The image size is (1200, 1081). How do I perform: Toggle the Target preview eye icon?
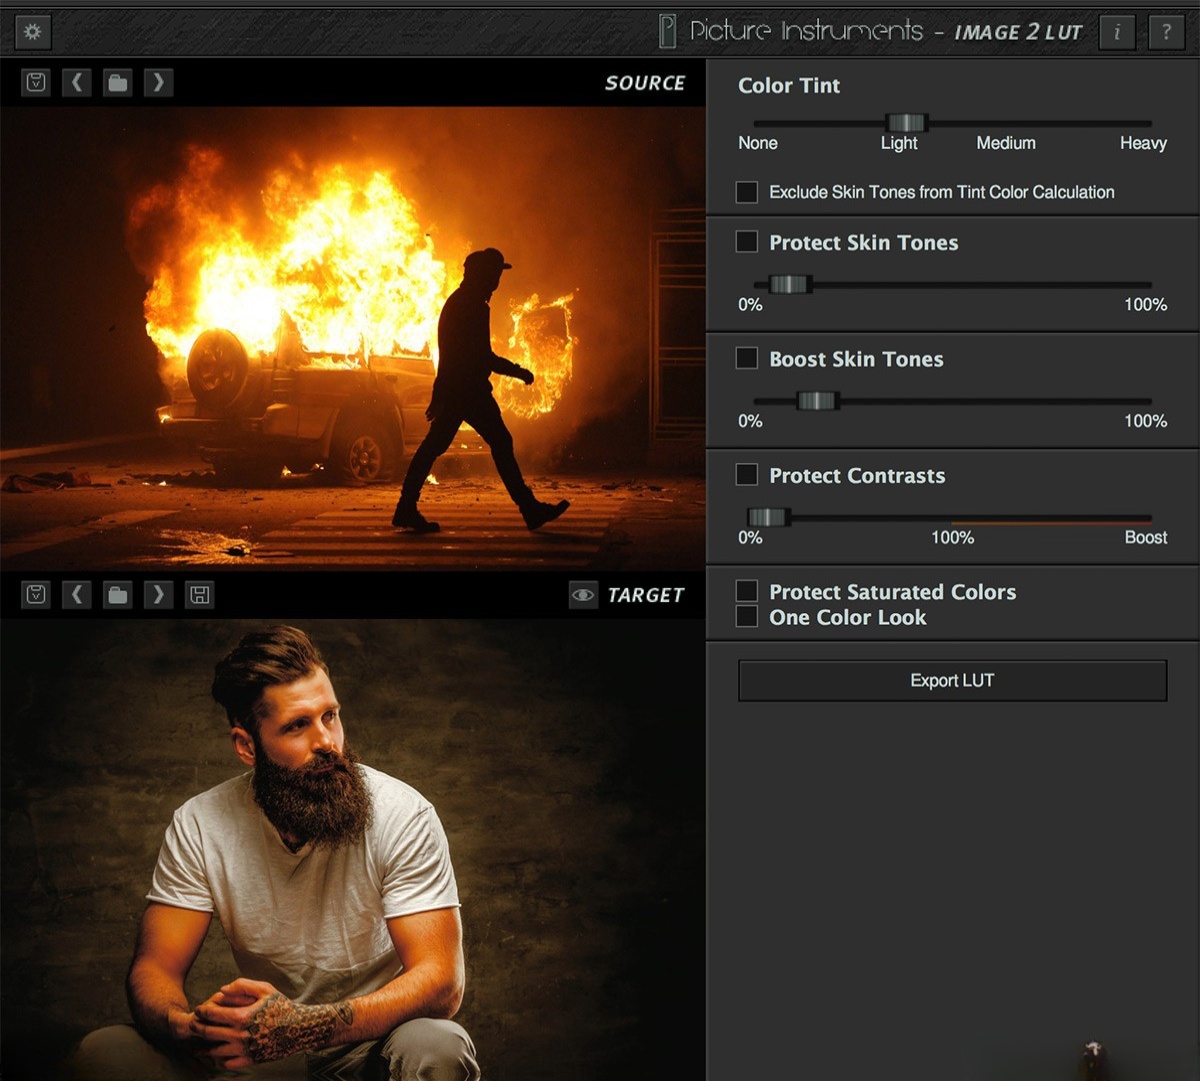[x=581, y=594]
